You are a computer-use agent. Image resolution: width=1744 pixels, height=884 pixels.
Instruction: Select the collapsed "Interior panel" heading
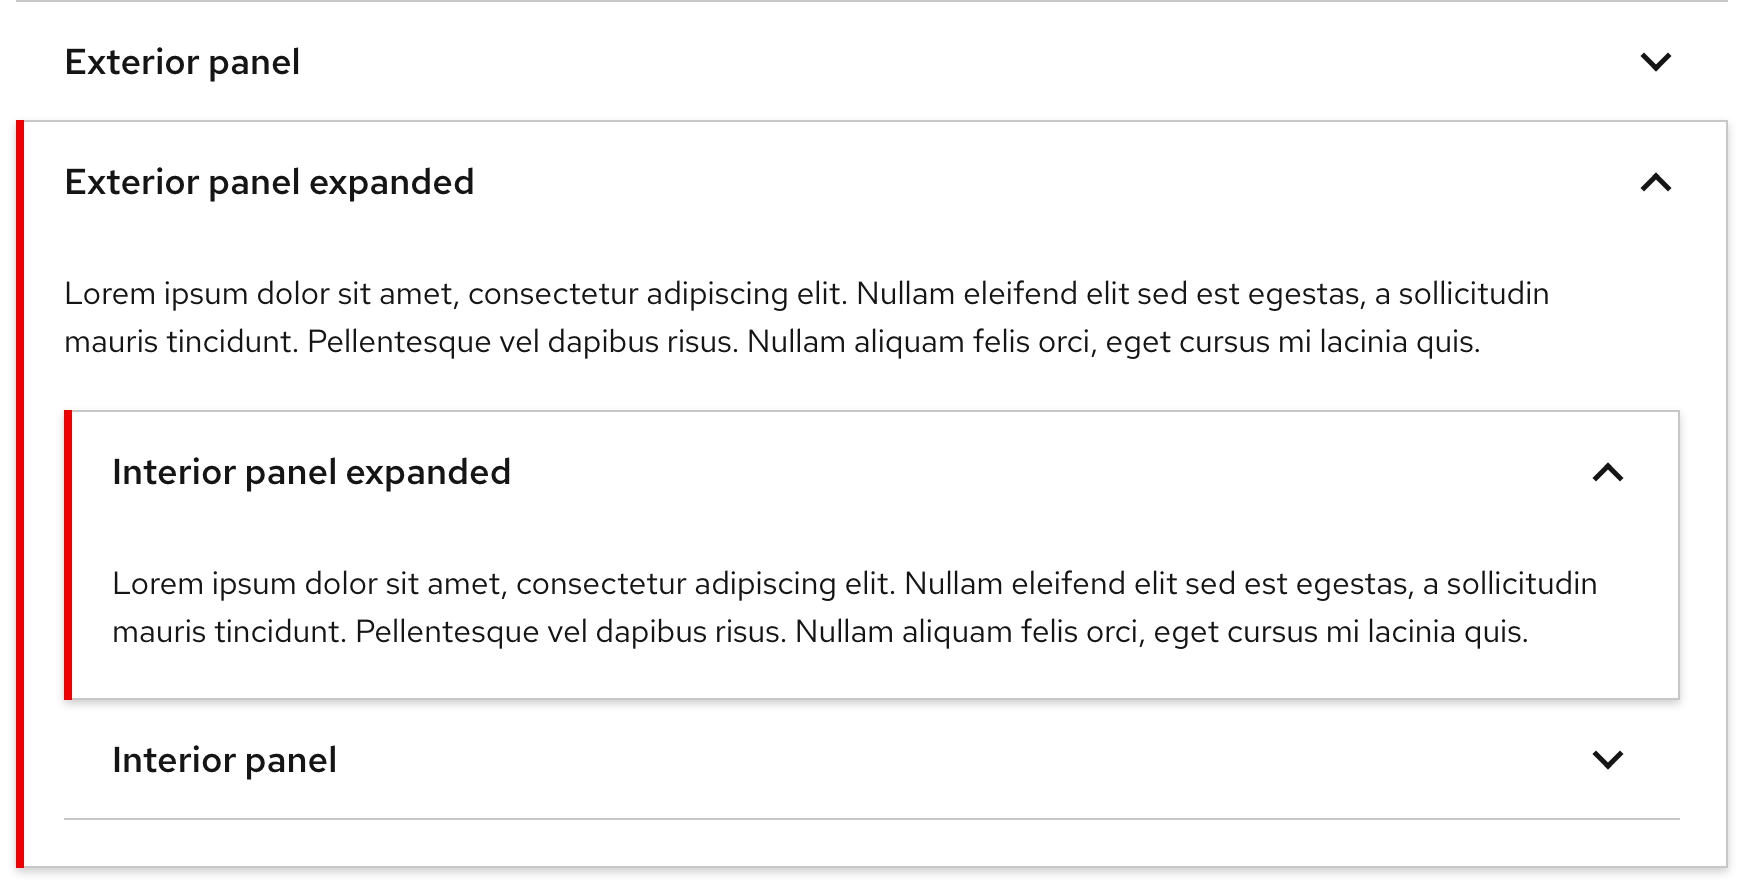coord(224,760)
